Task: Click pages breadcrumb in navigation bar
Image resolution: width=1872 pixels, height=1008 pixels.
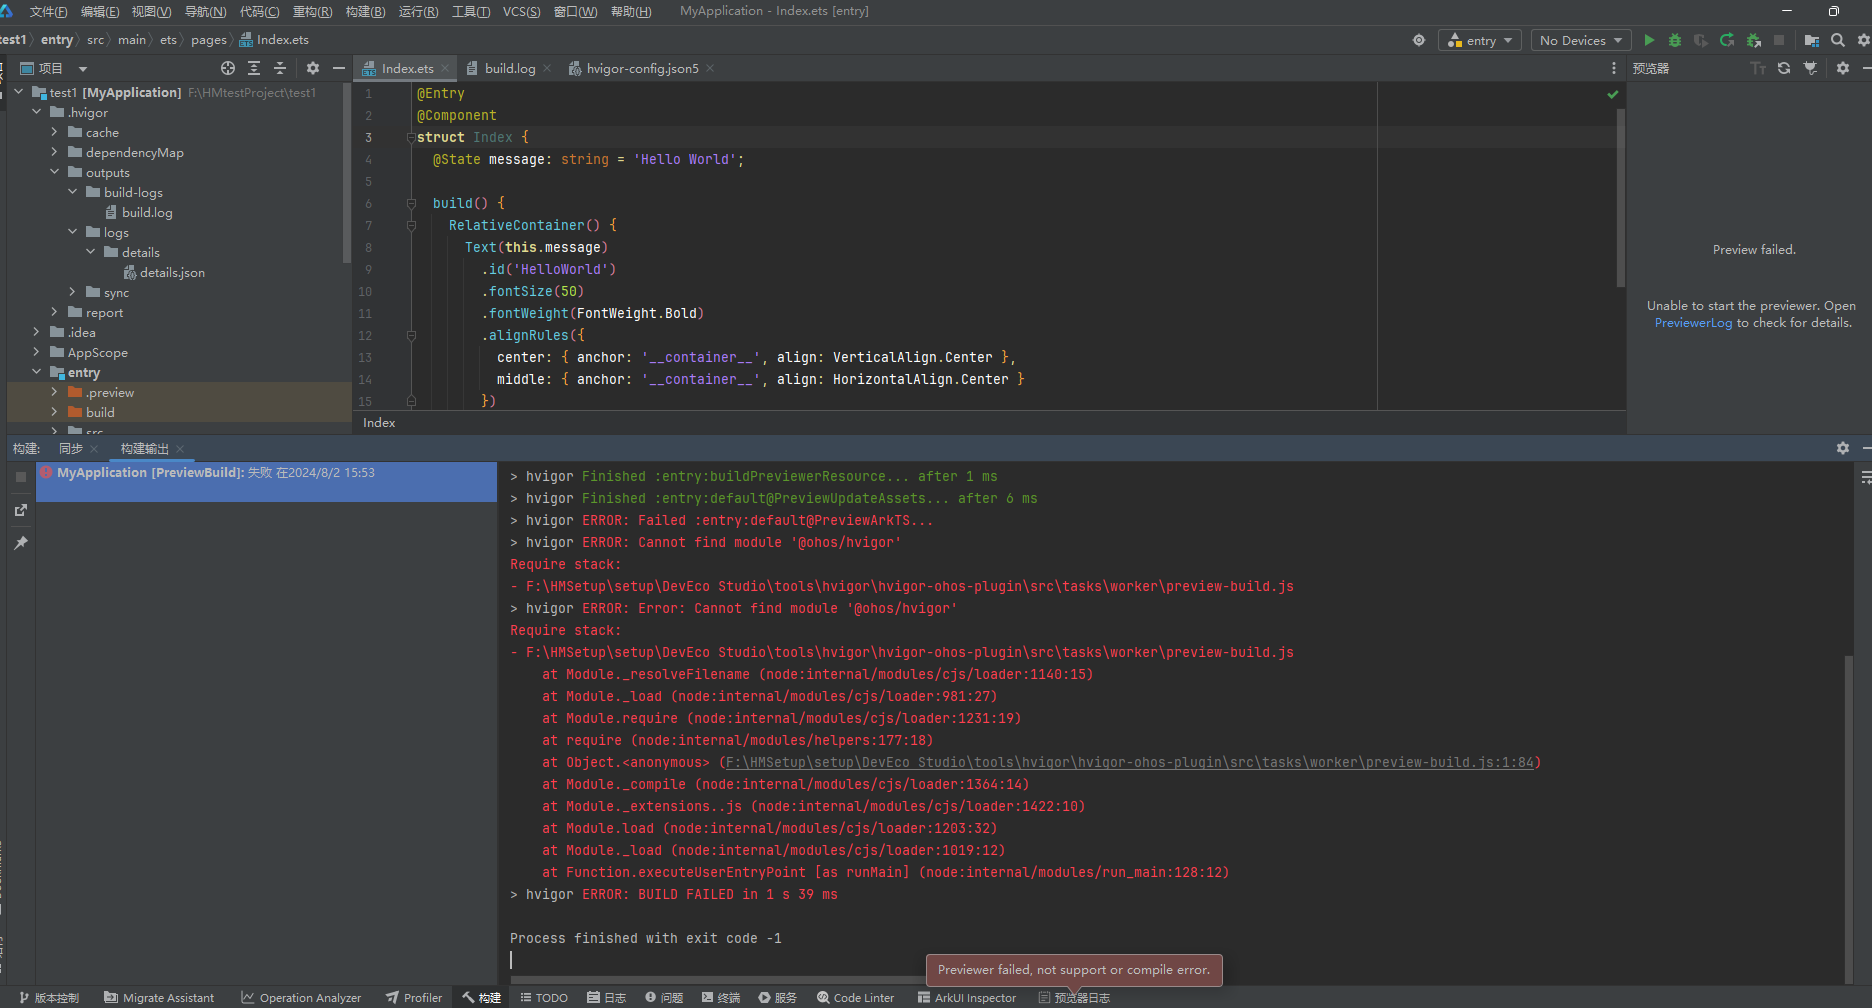Action: tap(209, 40)
